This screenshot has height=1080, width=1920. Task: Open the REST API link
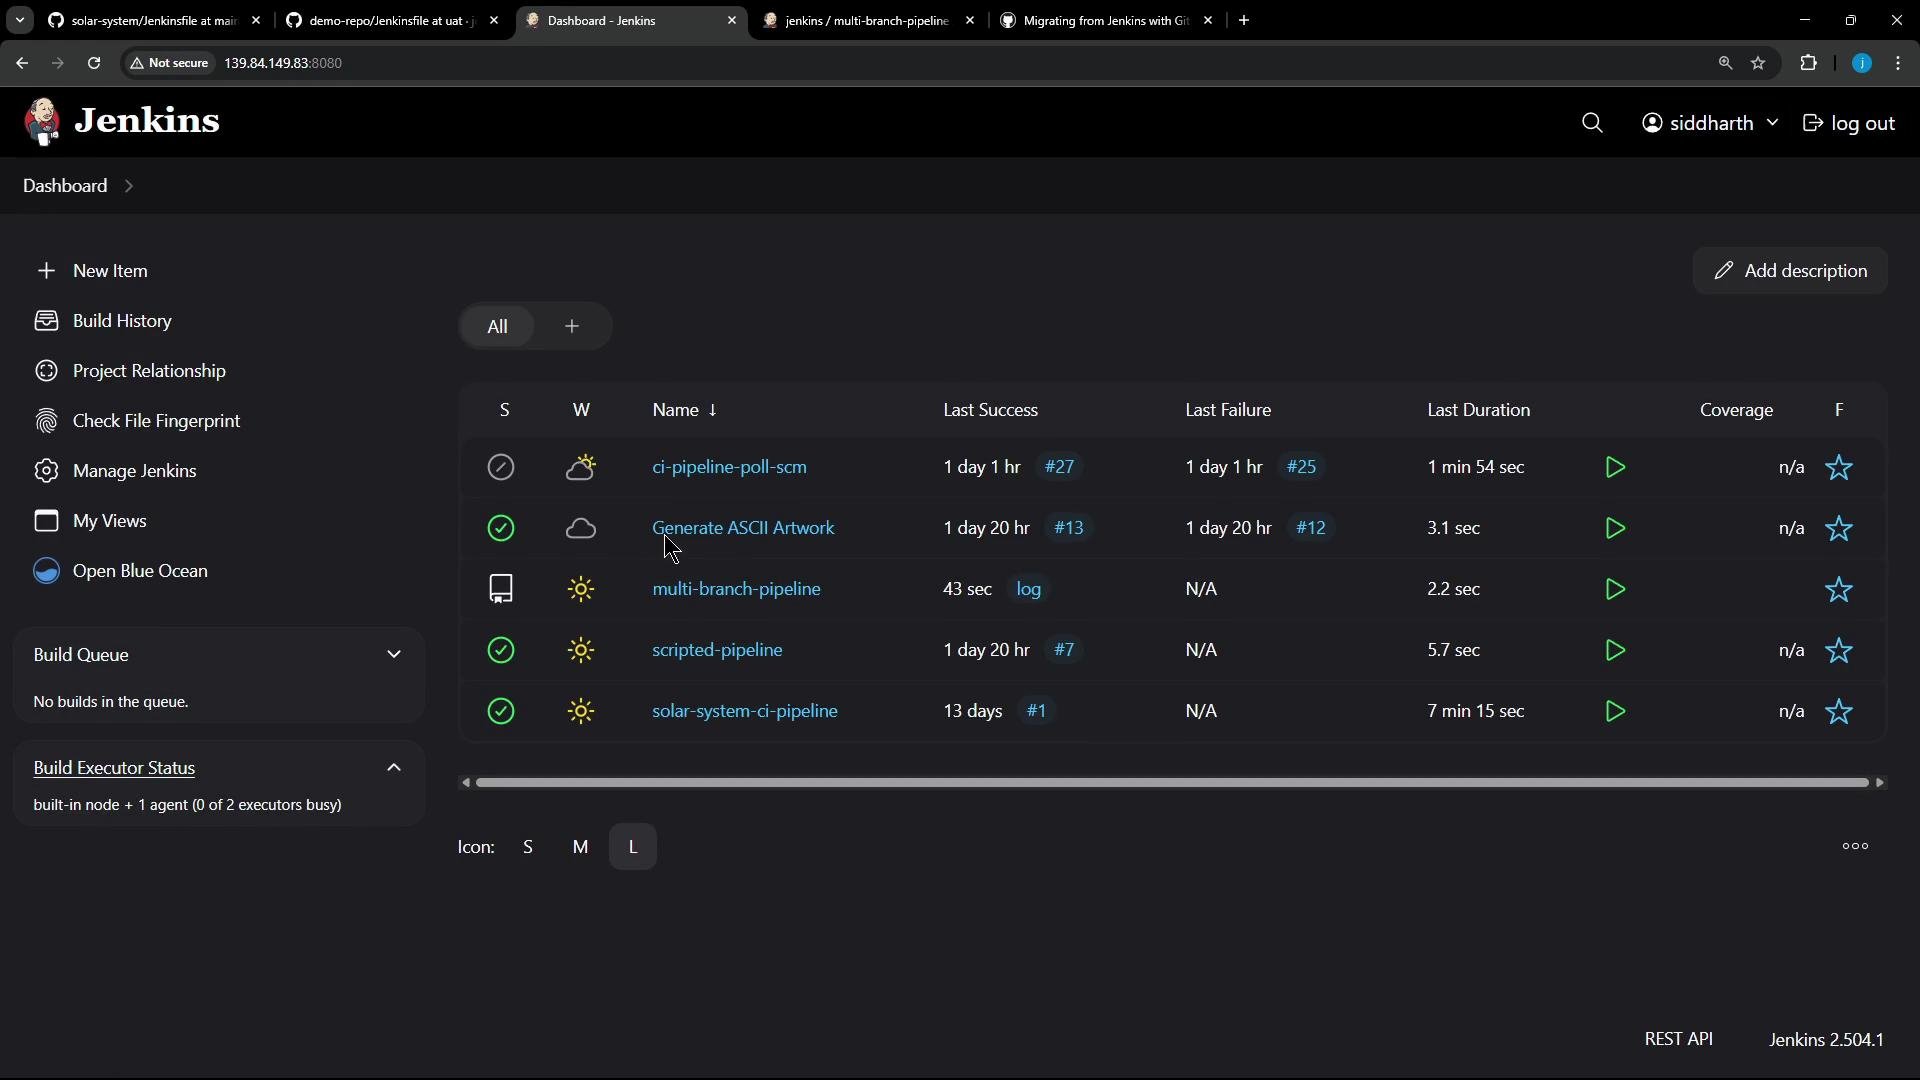pyautogui.click(x=1678, y=1040)
